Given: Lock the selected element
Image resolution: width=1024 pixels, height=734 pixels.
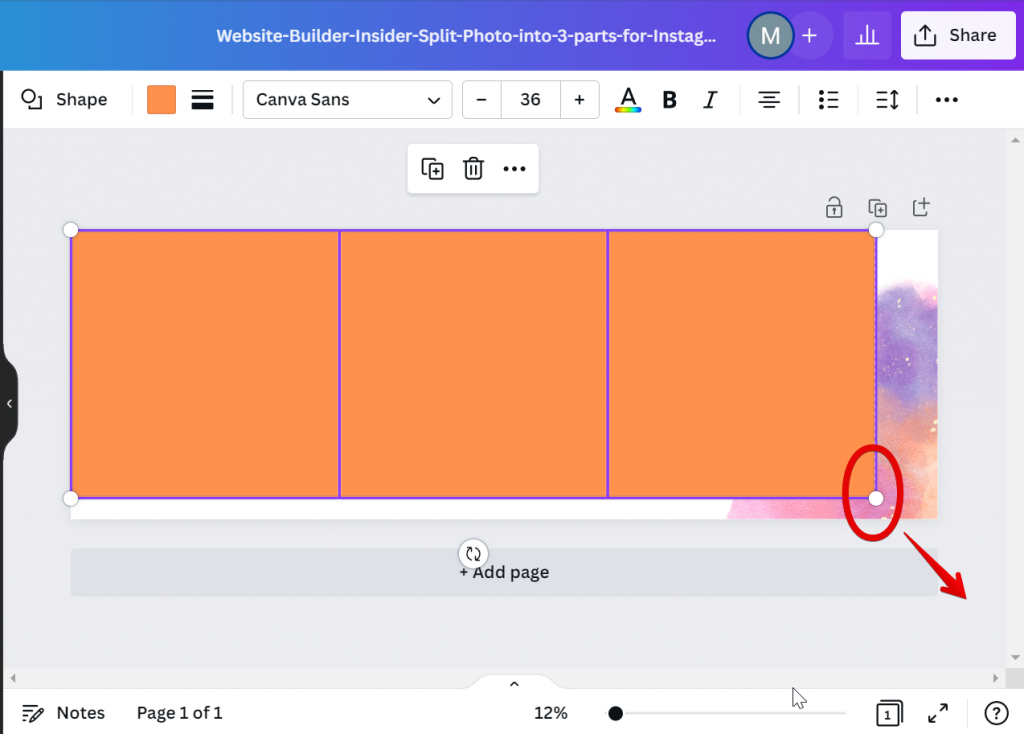Looking at the screenshot, I should (833, 207).
